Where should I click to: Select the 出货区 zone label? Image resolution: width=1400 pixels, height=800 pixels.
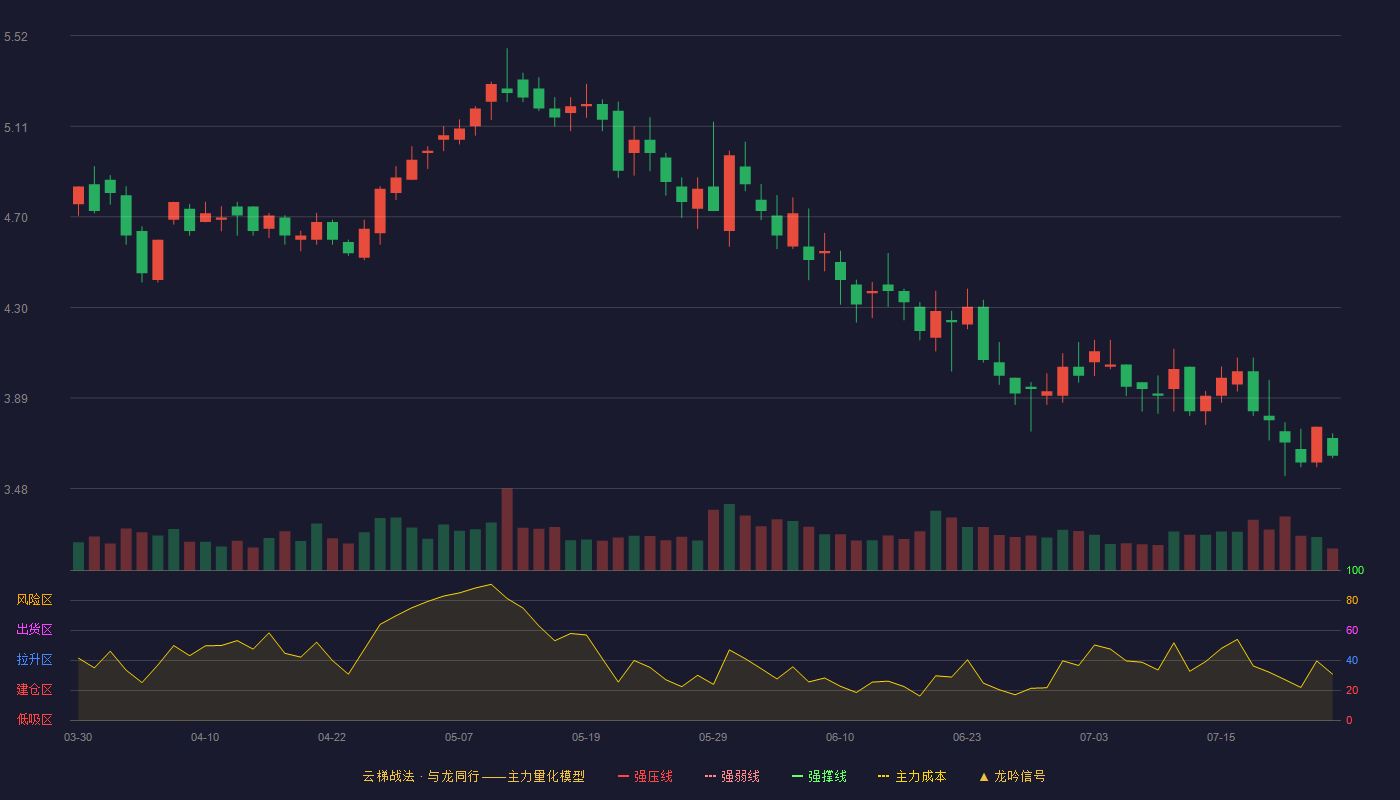tap(35, 630)
